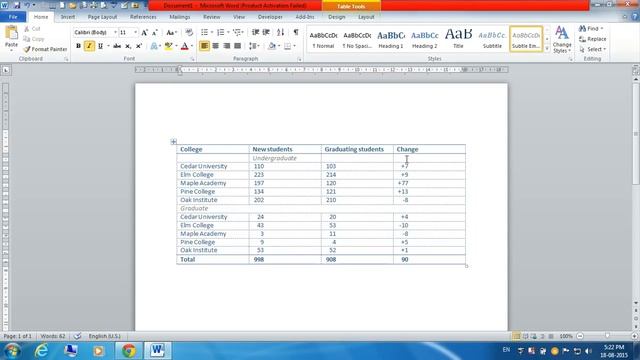Click font color button

pyautogui.click(x=184, y=46)
